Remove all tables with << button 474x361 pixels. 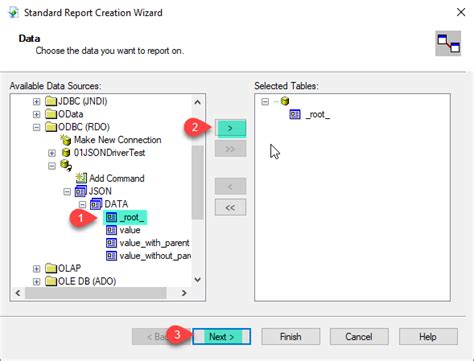[x=230, y=207]
